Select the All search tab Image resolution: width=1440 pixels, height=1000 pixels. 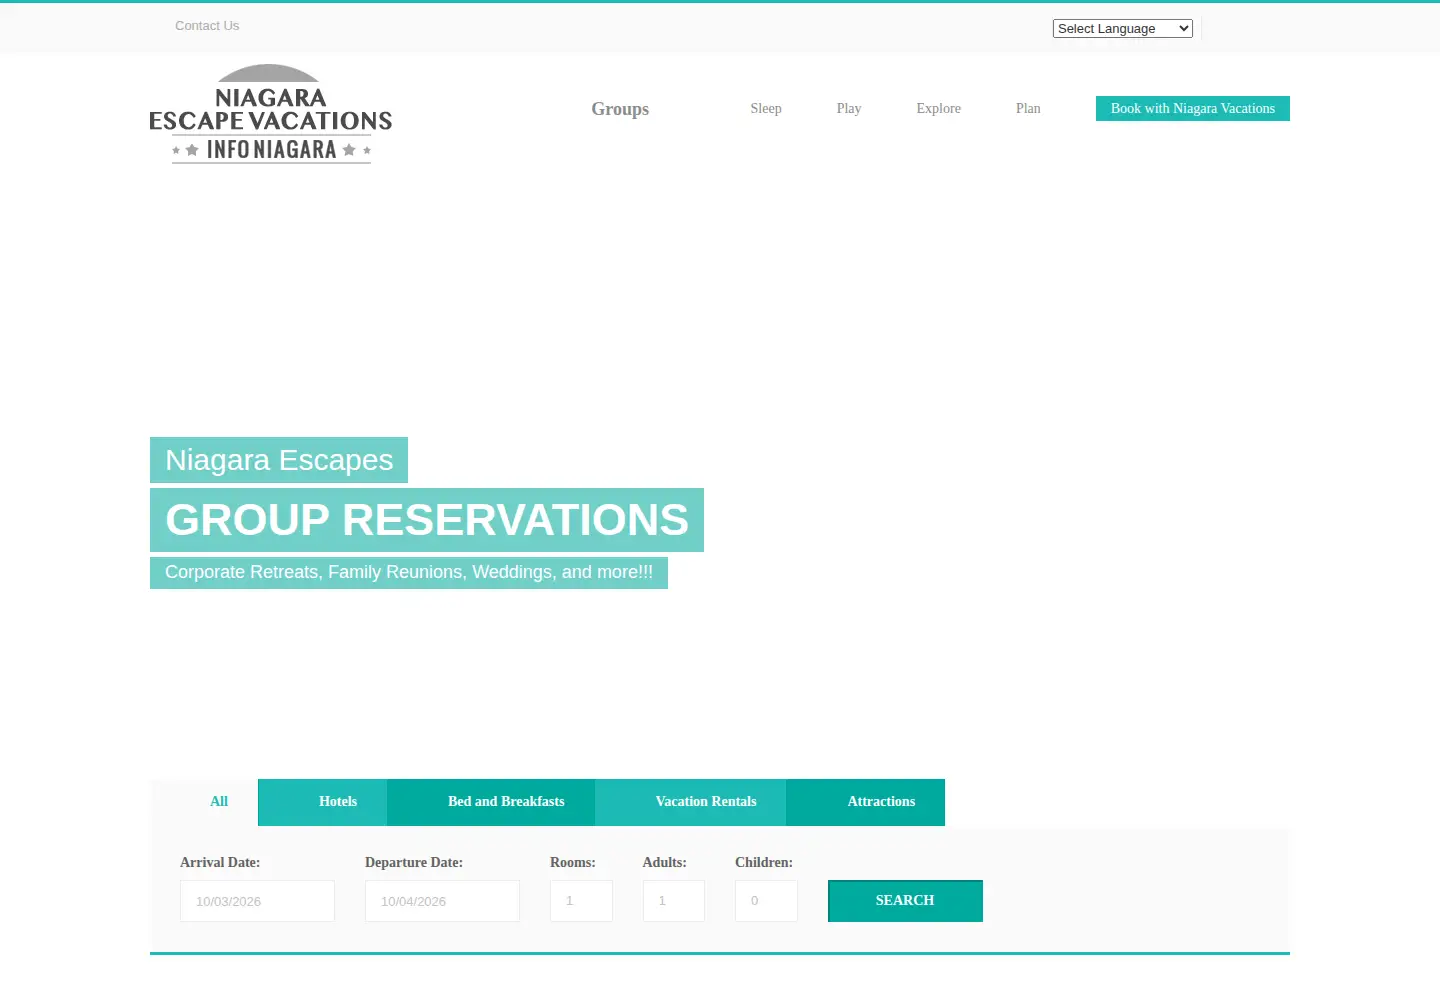pos(204,802)
